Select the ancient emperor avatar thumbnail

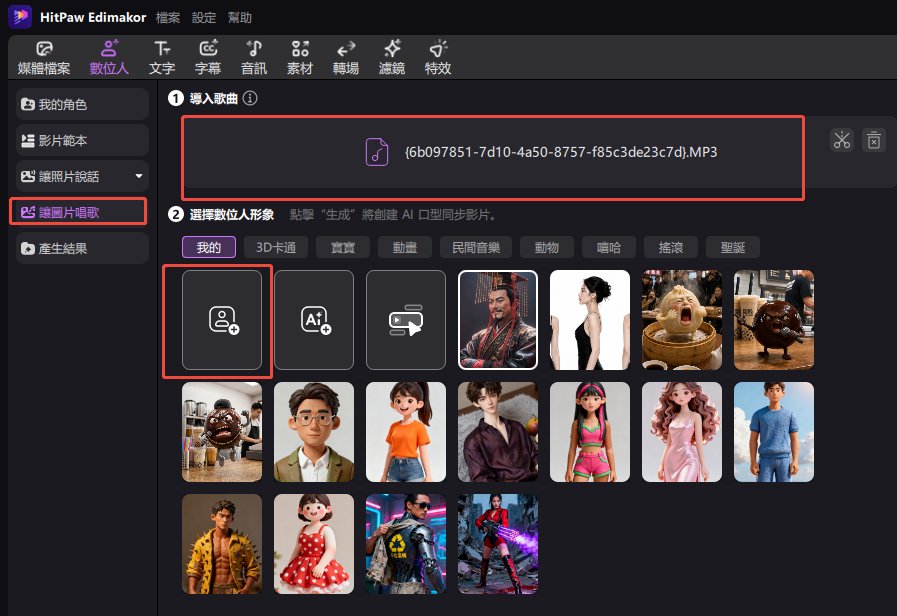coord(498,320)
